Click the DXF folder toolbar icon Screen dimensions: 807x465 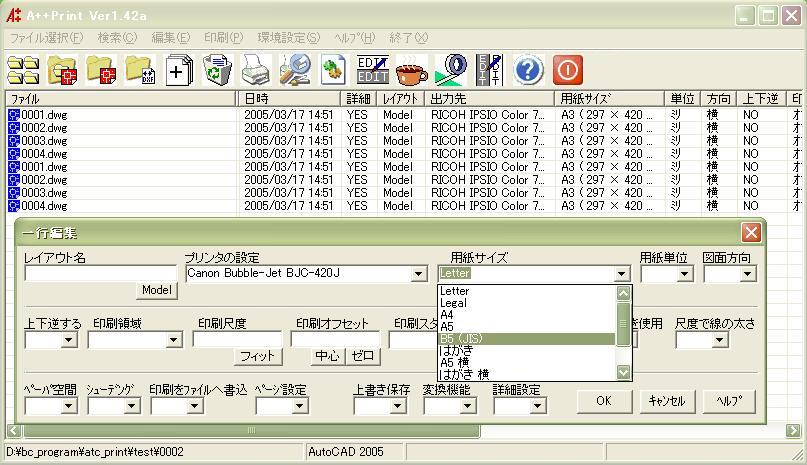[139, 70]
